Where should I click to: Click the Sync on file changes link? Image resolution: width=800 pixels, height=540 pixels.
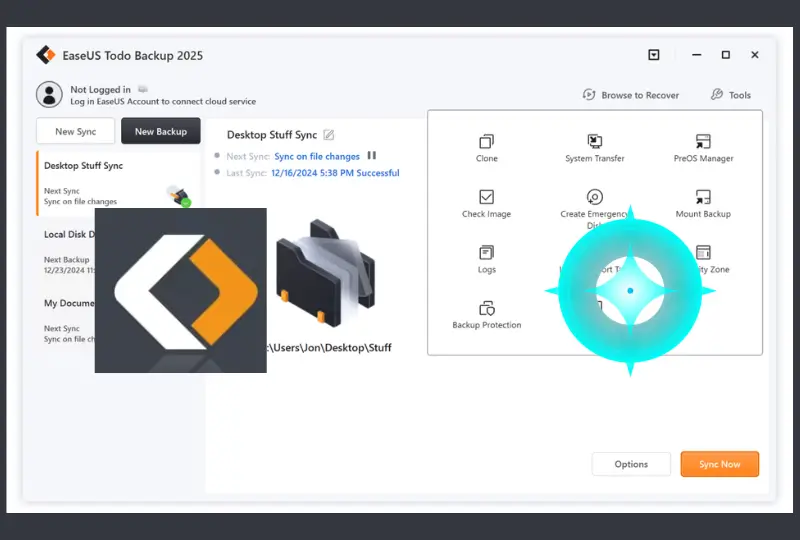[x=317, y=156]
